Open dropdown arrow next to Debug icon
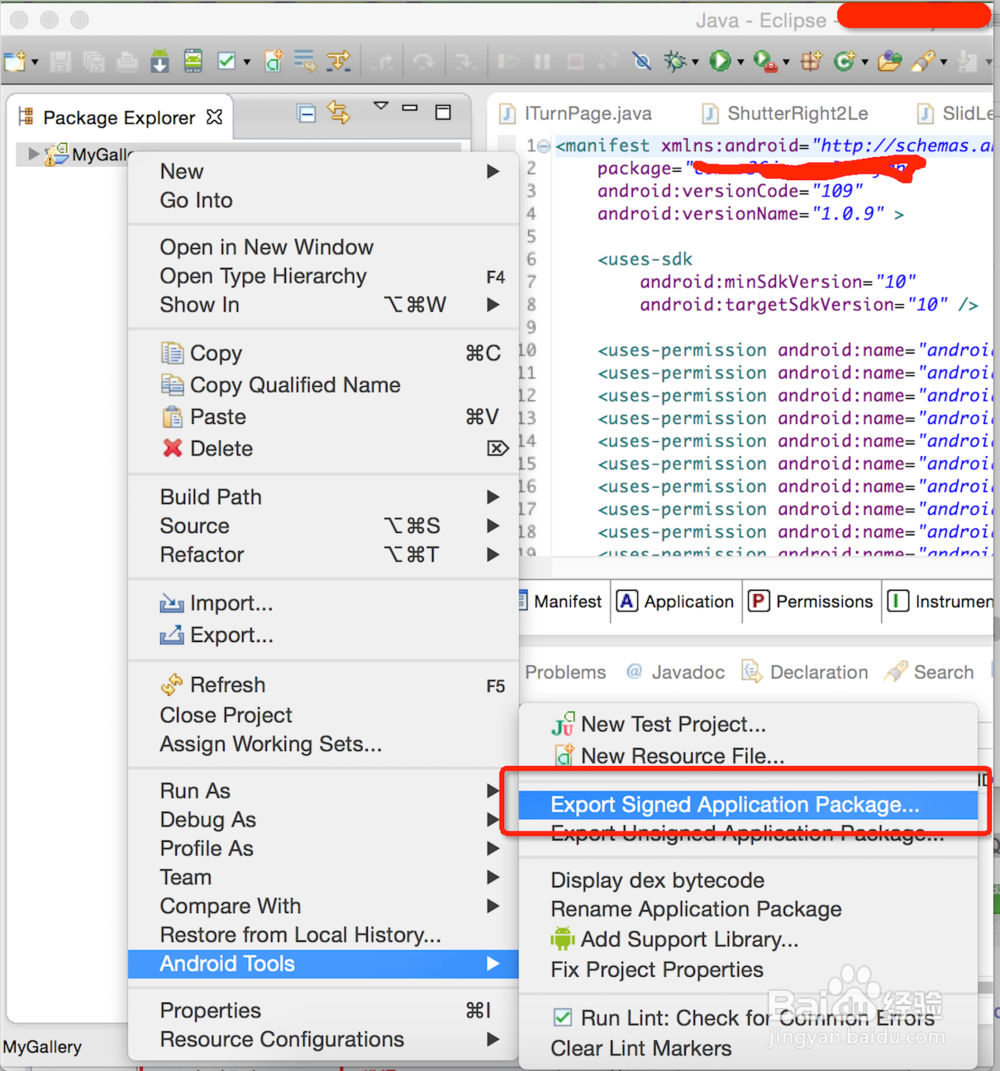 pyautogui.click(x=695, y=62)
